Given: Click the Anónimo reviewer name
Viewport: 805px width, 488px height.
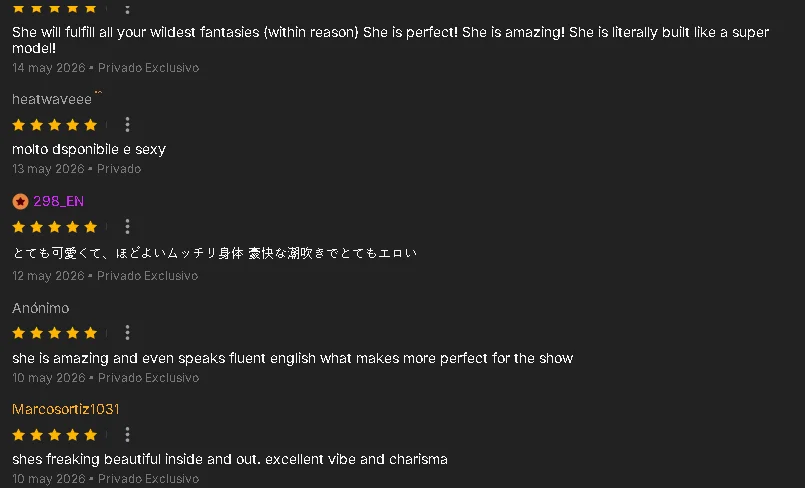Looking at the screenshot, I should (x=41, y=308).
